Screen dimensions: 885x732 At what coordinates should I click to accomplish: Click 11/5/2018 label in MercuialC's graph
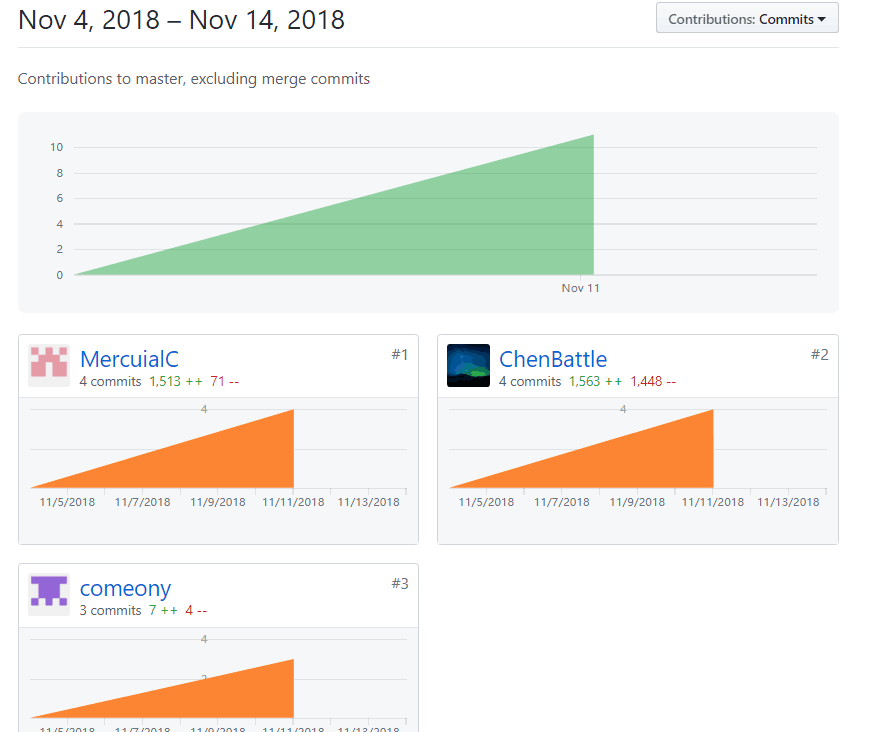67,502
